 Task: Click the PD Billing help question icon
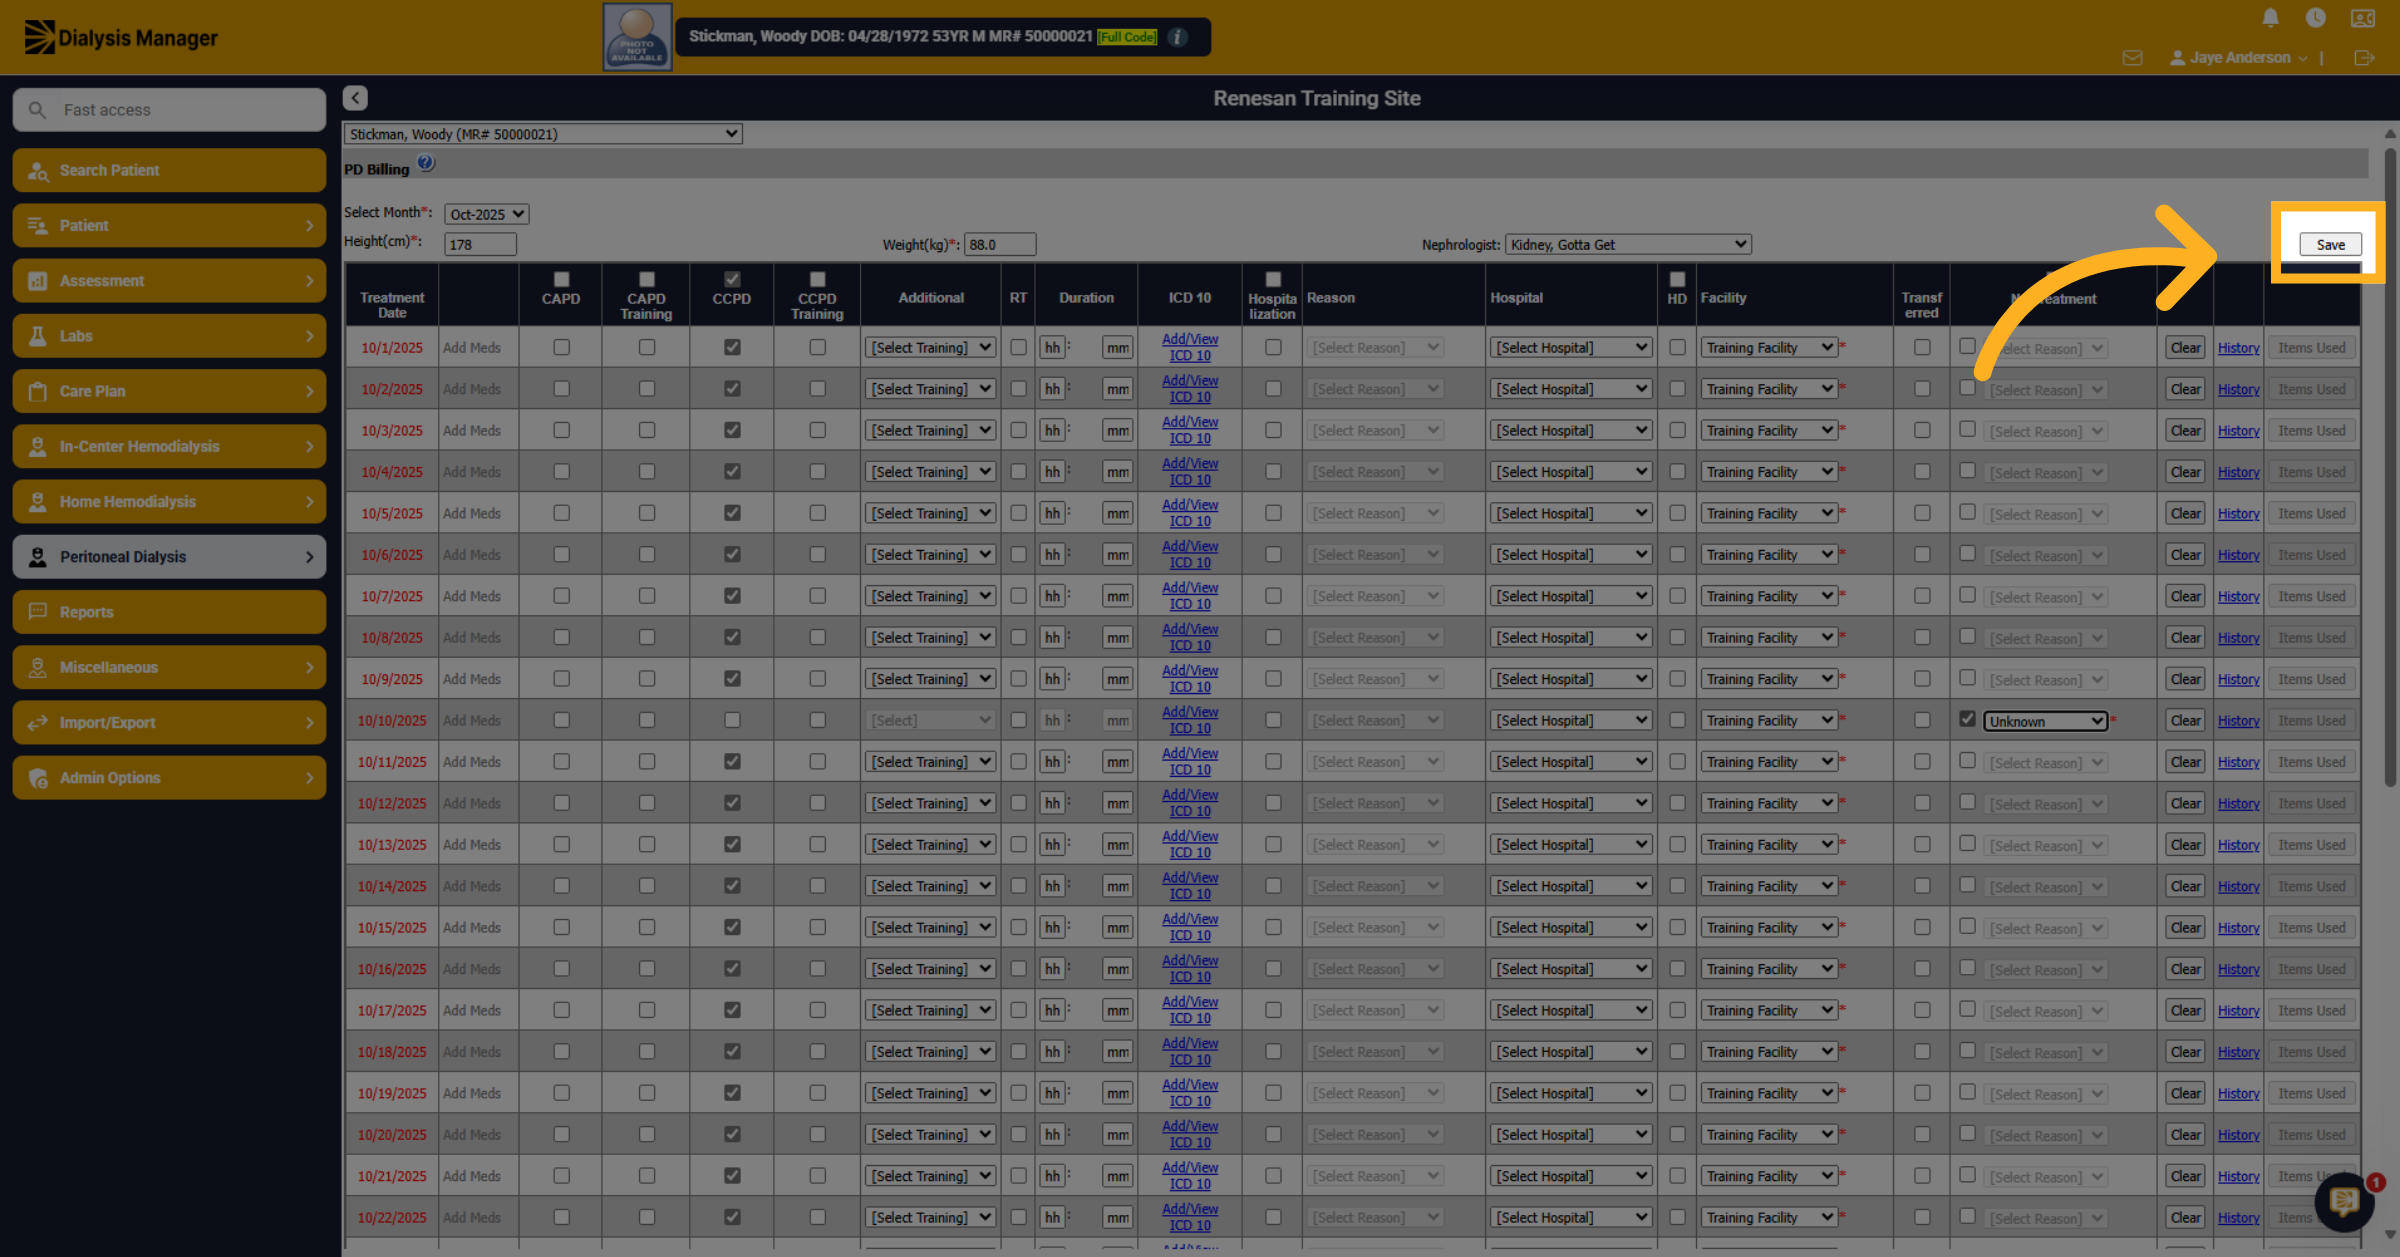[426, 163]
